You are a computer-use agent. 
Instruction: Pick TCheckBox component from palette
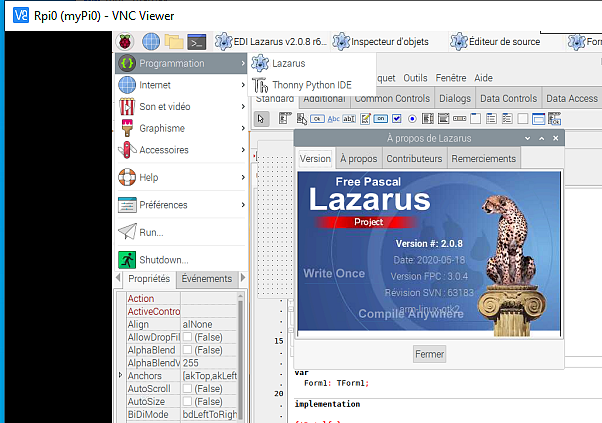[x=397, y=119]
